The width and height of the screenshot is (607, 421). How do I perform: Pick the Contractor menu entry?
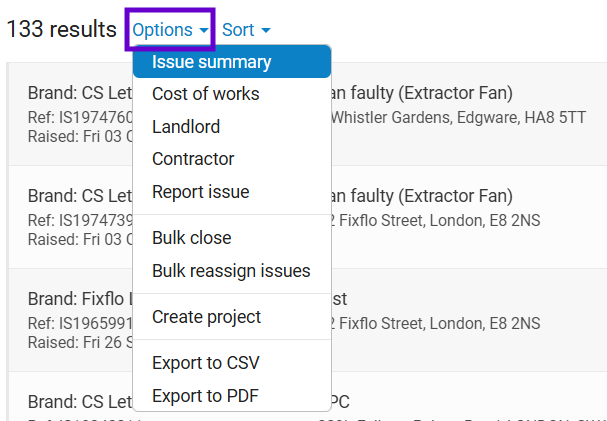(x=232, y=159)
